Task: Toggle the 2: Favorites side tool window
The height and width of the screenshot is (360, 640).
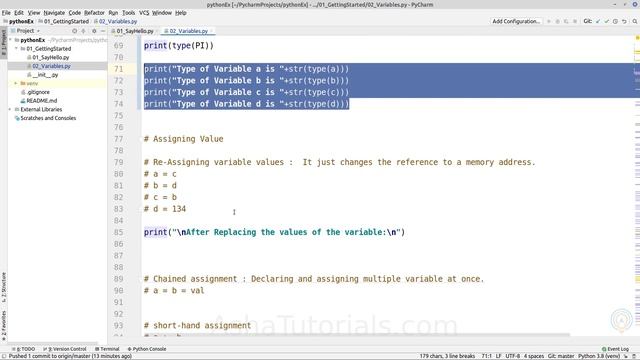Action: [4, 325]
